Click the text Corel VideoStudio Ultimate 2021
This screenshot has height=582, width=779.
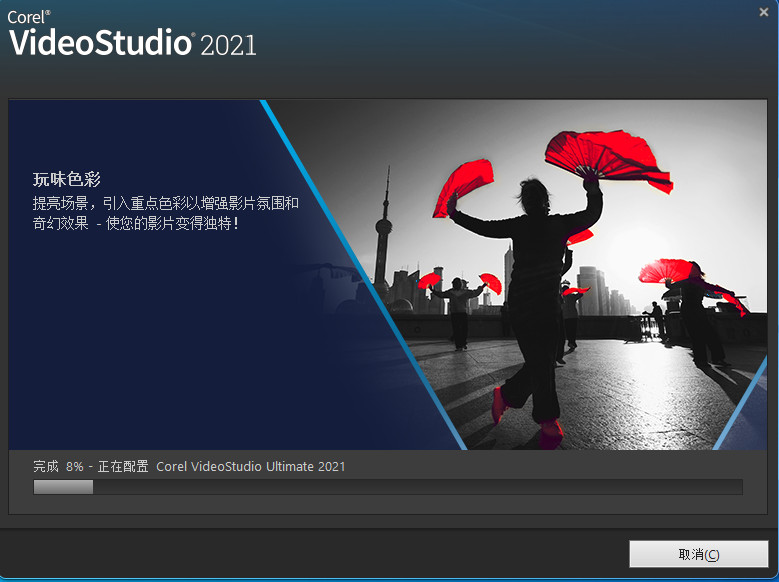250,466
